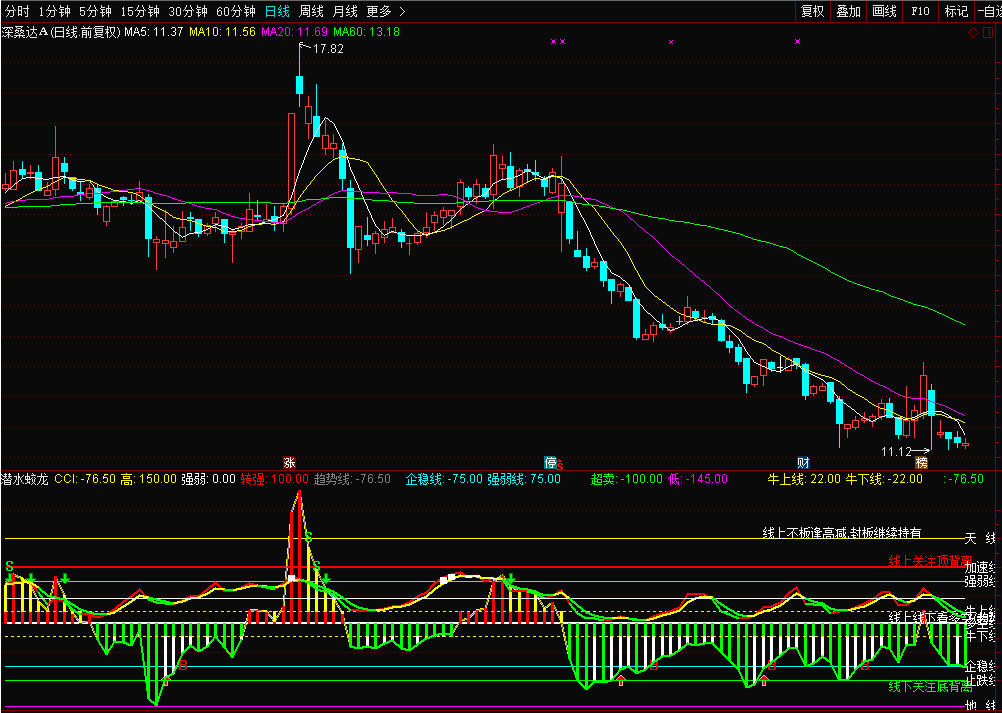Image resolution: width=1002 pixels, height=713 pixels.
Task: Click the red 涨 event marker icon
Action: point(289,463)
